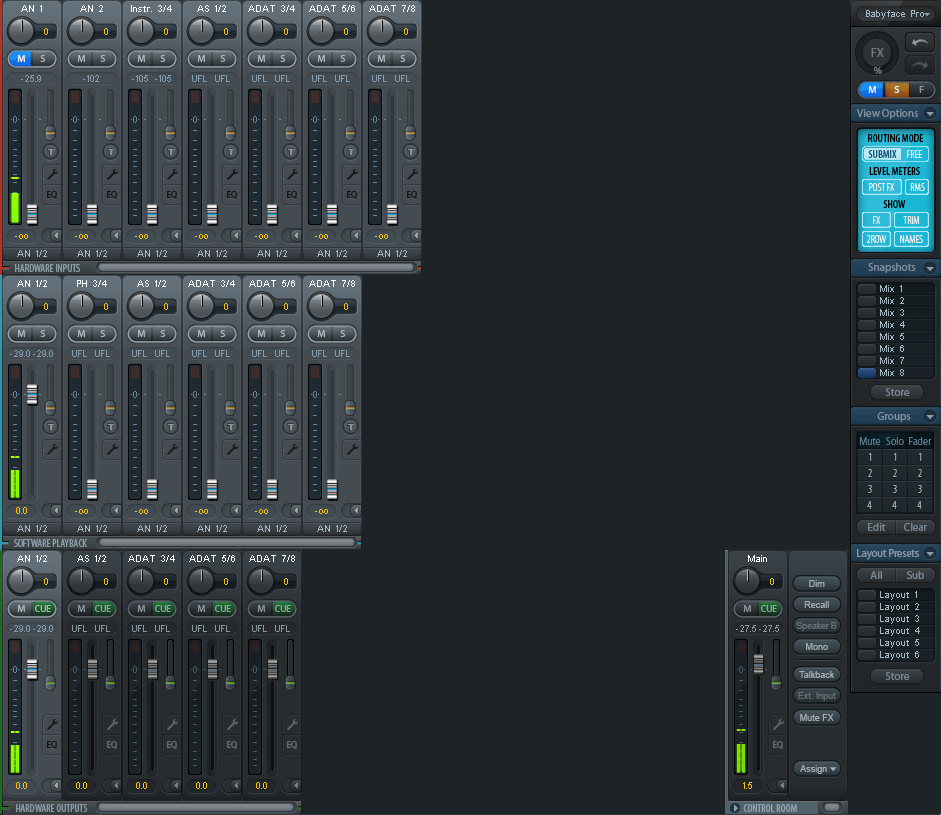Choose the Sub layout filter
The width and height of the screenshot is (941, 815).
(915, 575)
